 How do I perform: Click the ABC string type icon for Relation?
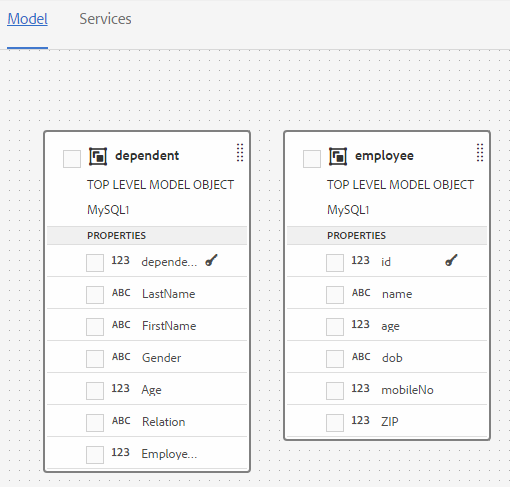[x=121, y=421]
